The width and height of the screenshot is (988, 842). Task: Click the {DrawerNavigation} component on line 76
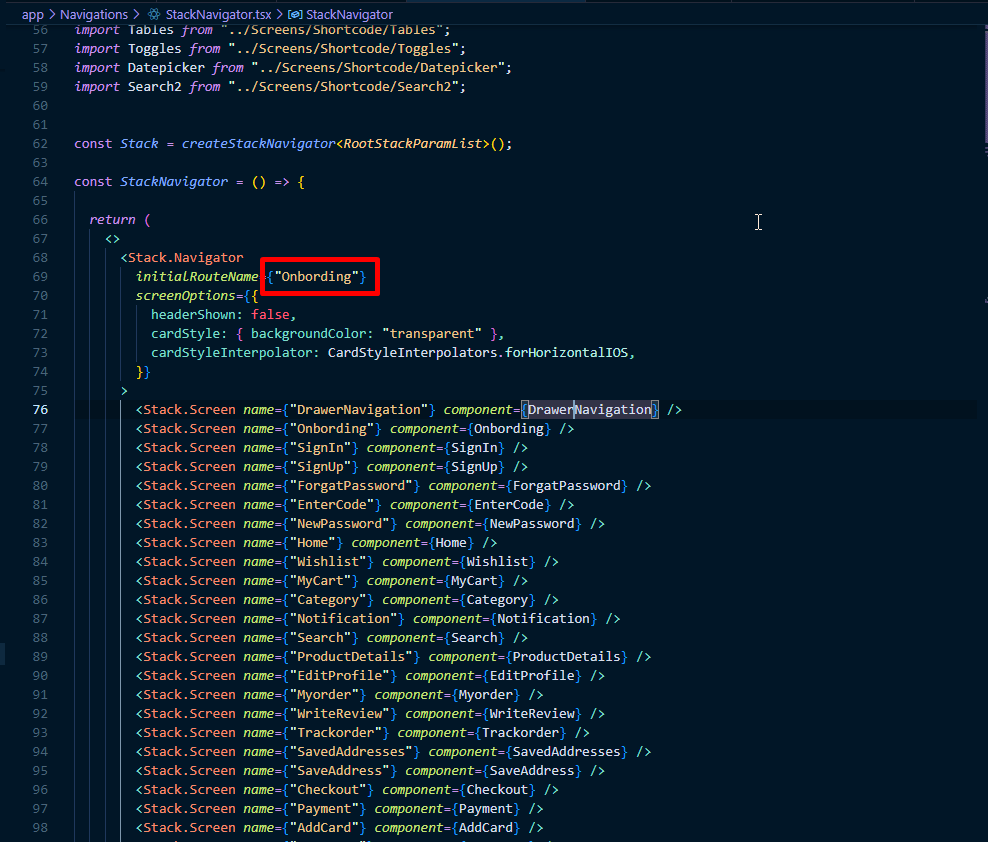click(590, 410)
